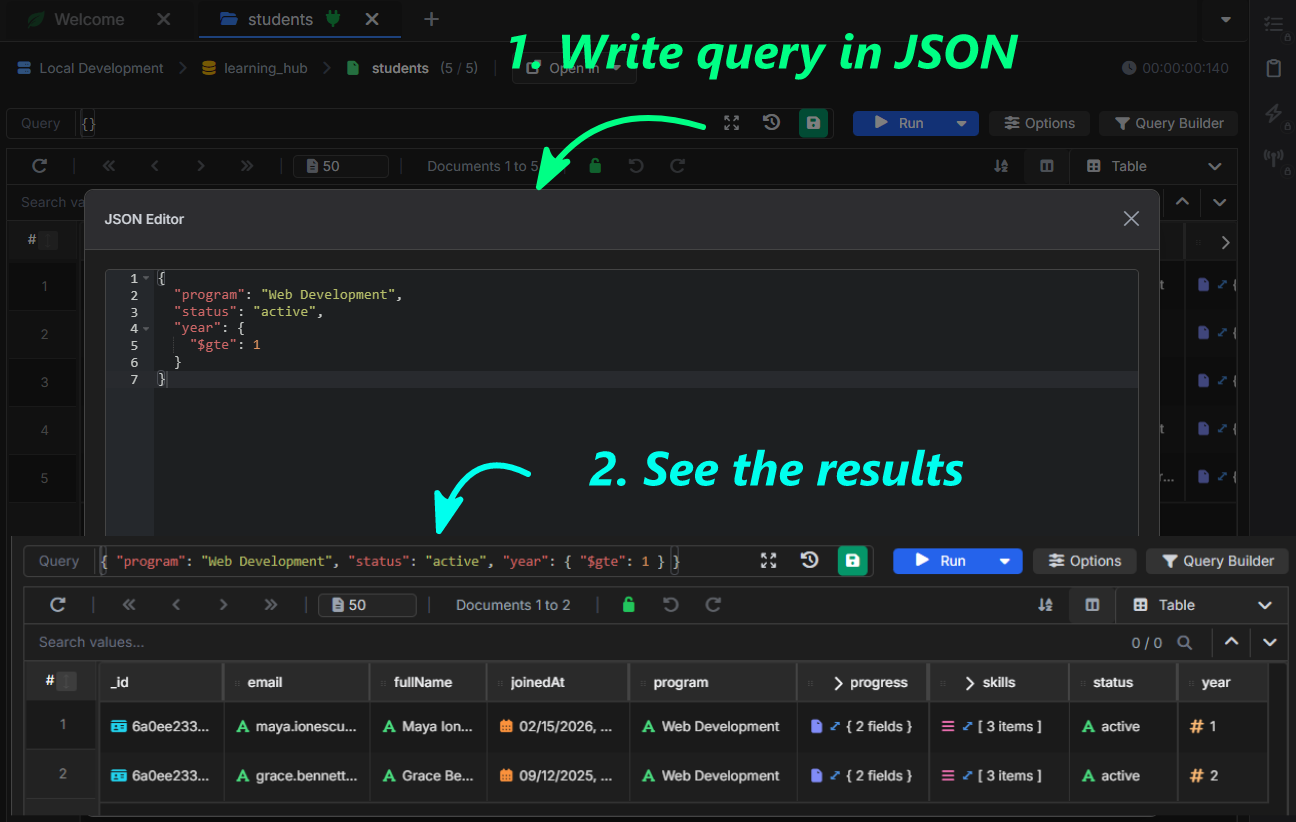Toggle the sort control in the # column header
Viewport: 1296px width, 822px height.
pyautogui.click(x=66, y=682)
